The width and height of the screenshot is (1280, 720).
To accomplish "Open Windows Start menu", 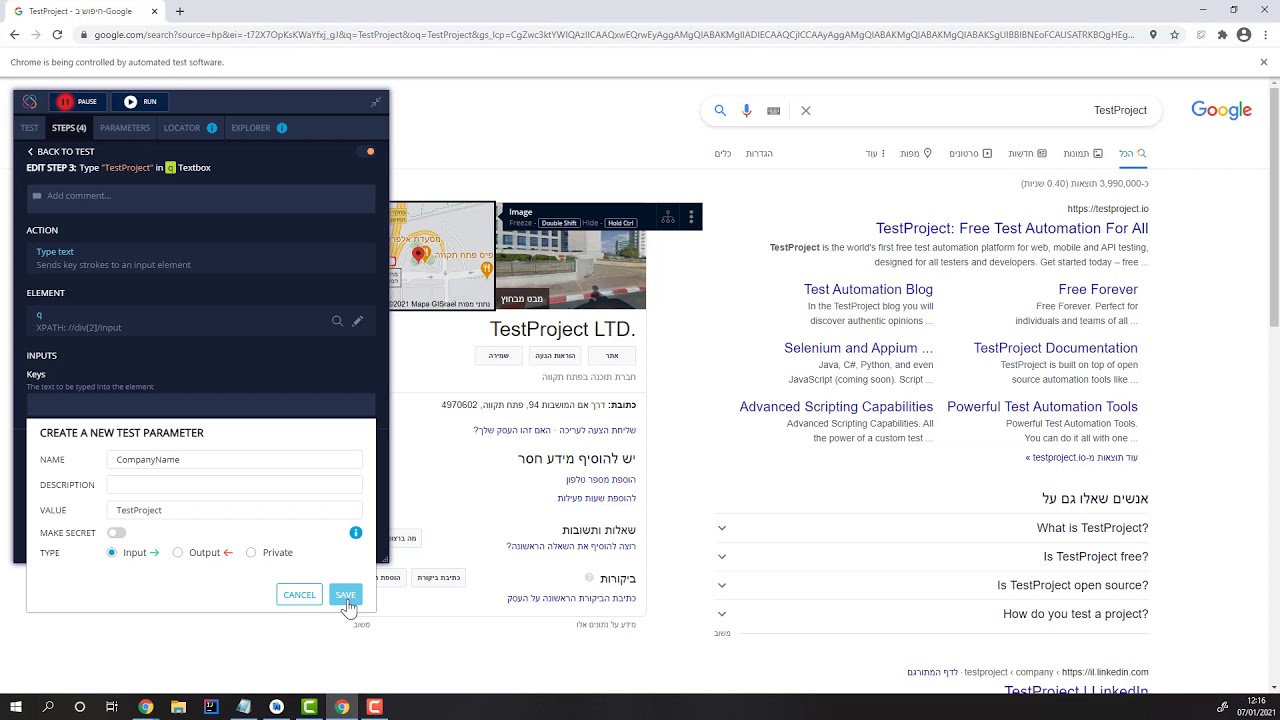I will (x=16, y=707).
